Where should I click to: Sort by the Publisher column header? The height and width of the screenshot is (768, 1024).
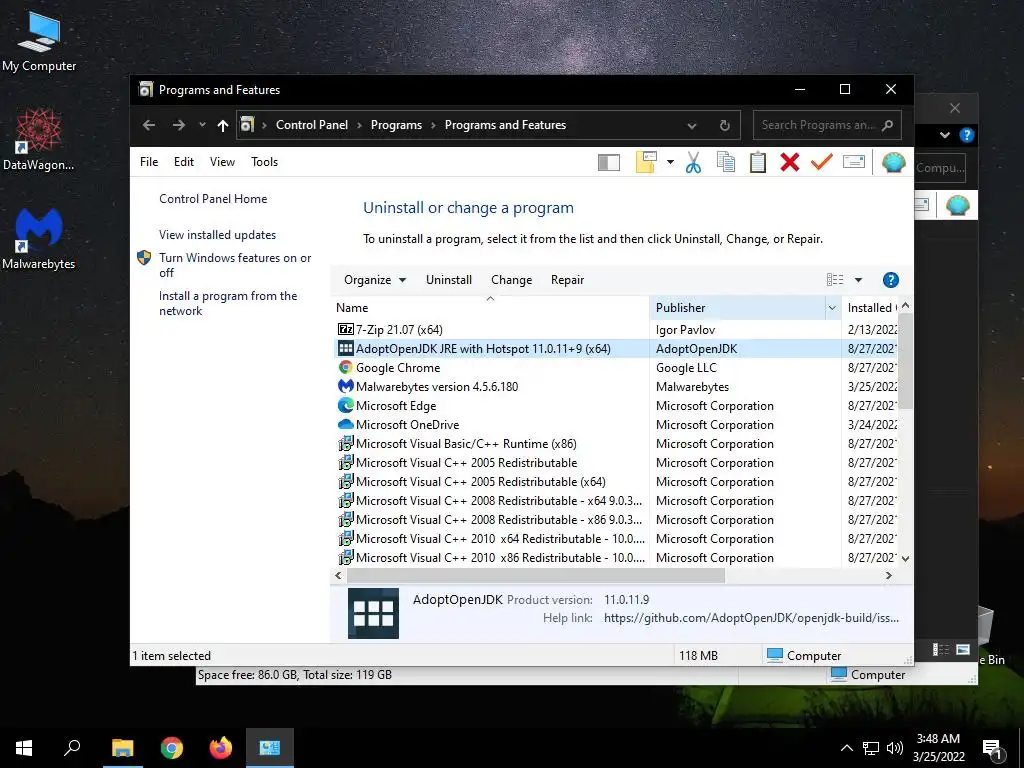point(738,308)
